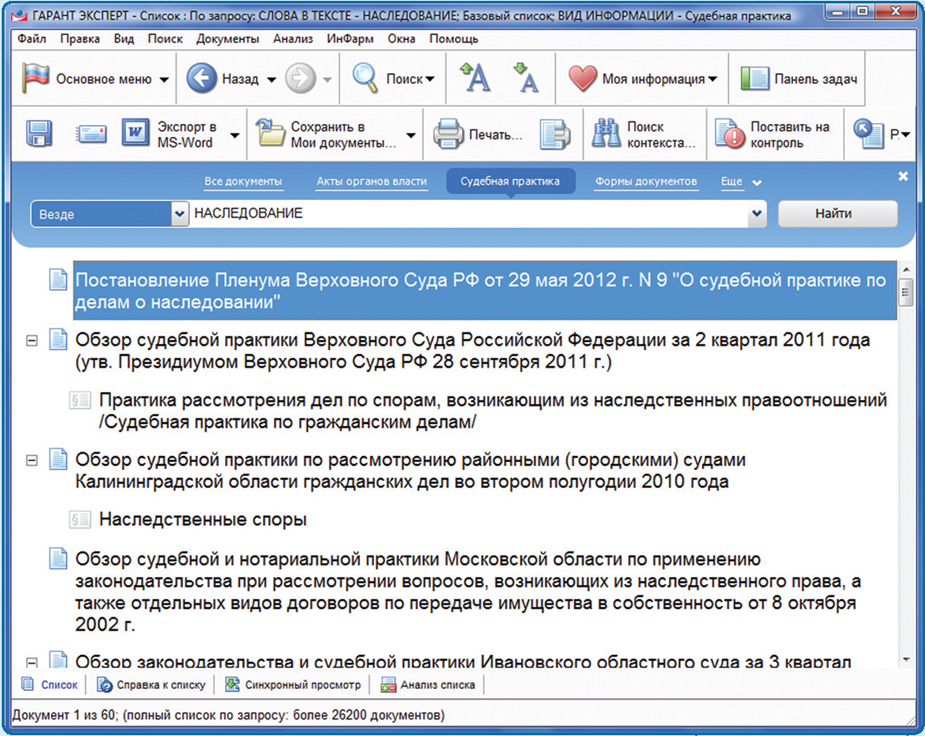Click the print preview icon
Image resolution: width=925 pixels, height=736 pixels.
tap(554, 134)
